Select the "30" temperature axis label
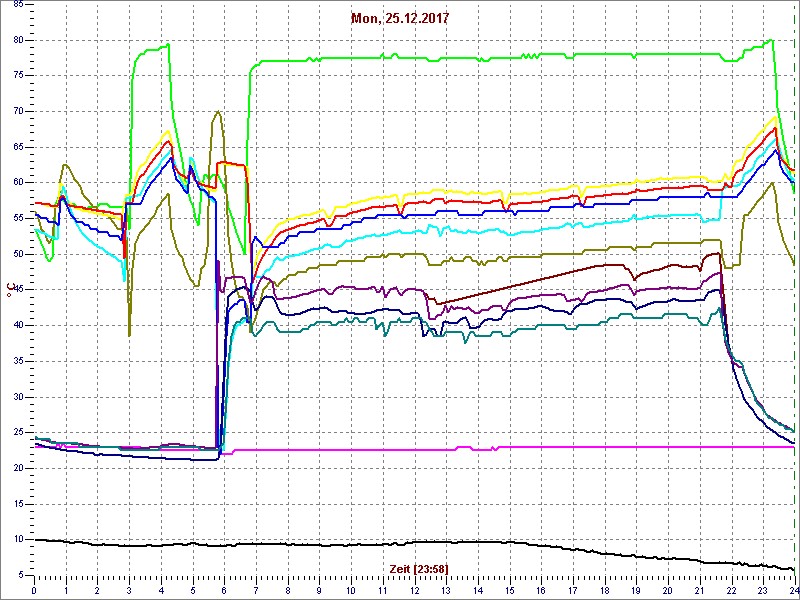 tap(17, 397)
